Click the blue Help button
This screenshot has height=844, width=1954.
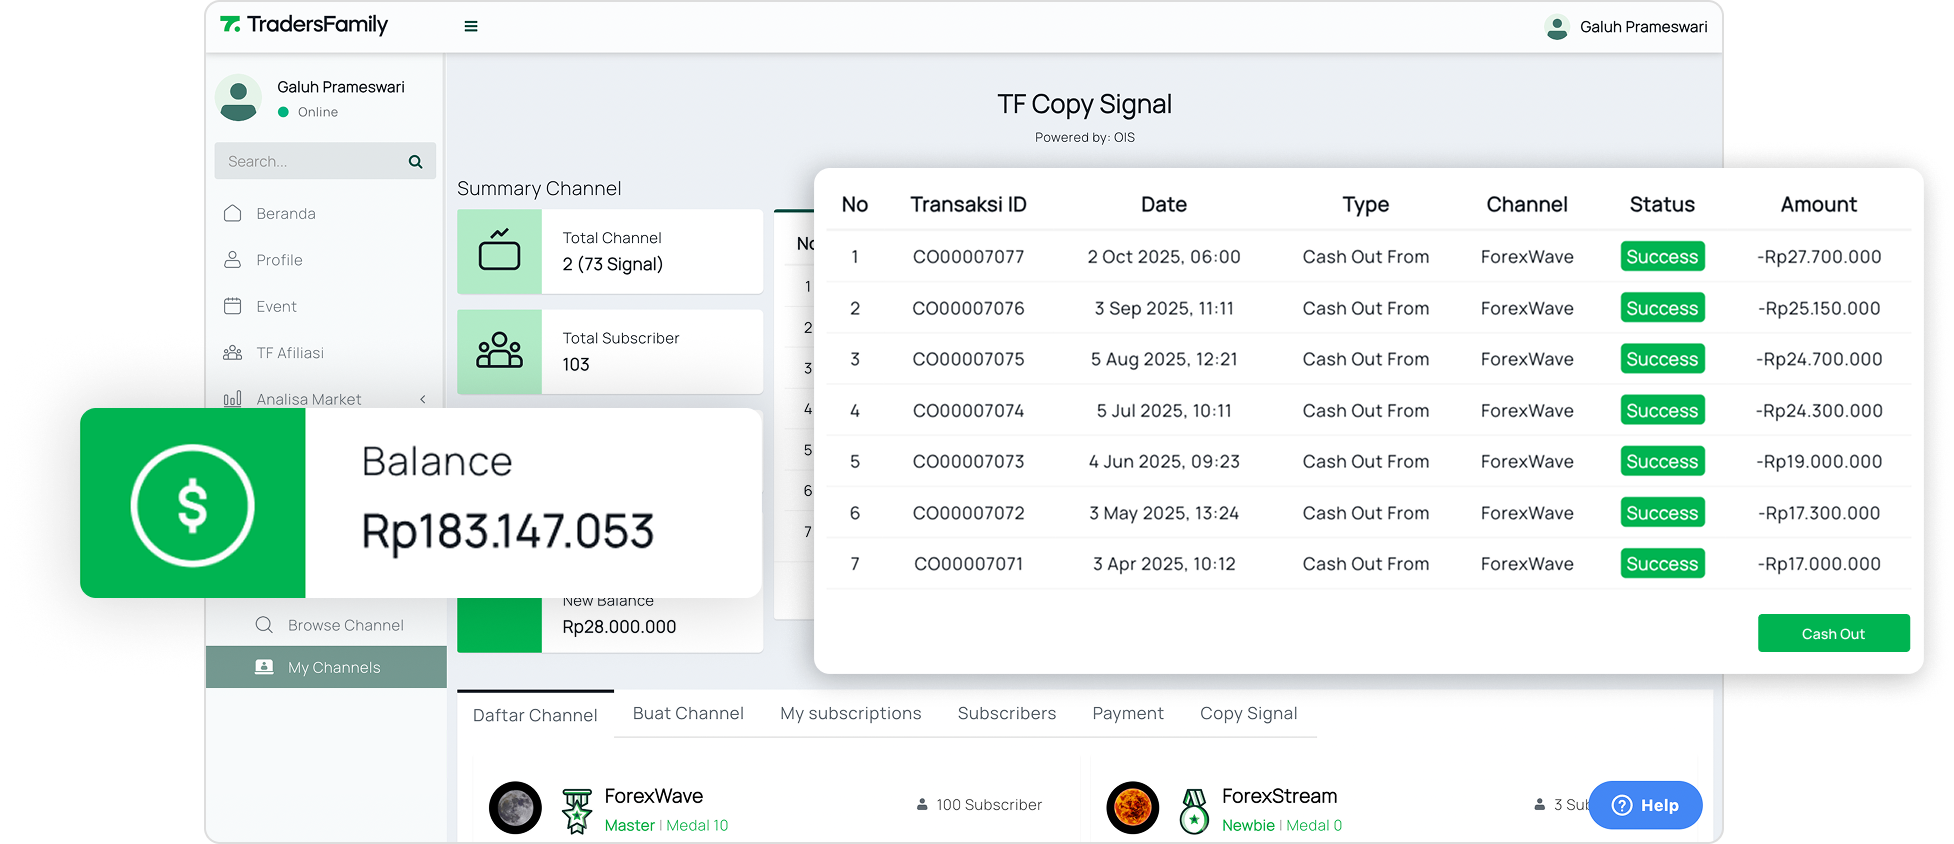coord(1645,805)
